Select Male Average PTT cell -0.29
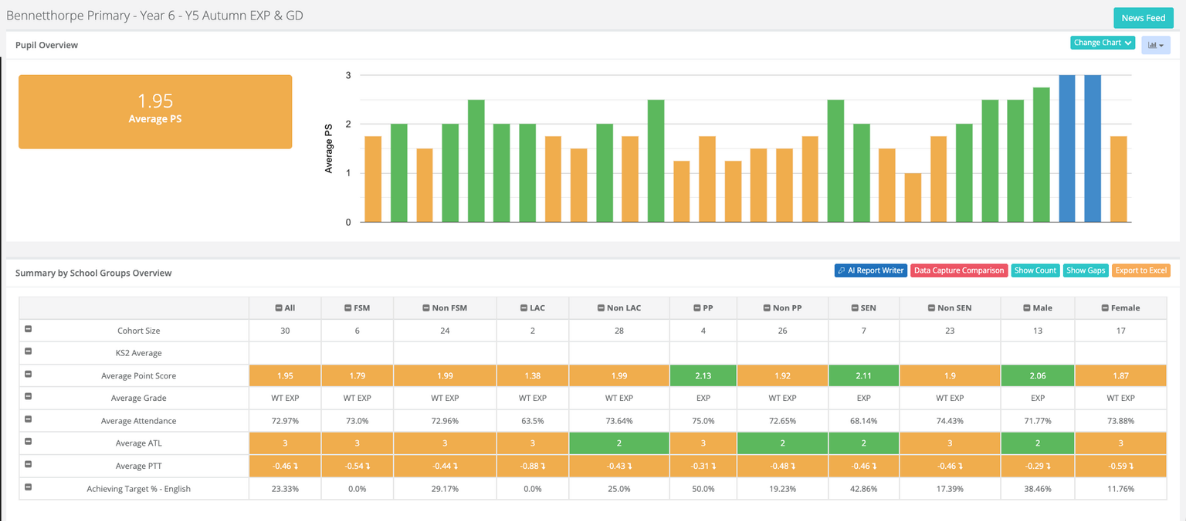1187x521 pixels. [1036, 466]
